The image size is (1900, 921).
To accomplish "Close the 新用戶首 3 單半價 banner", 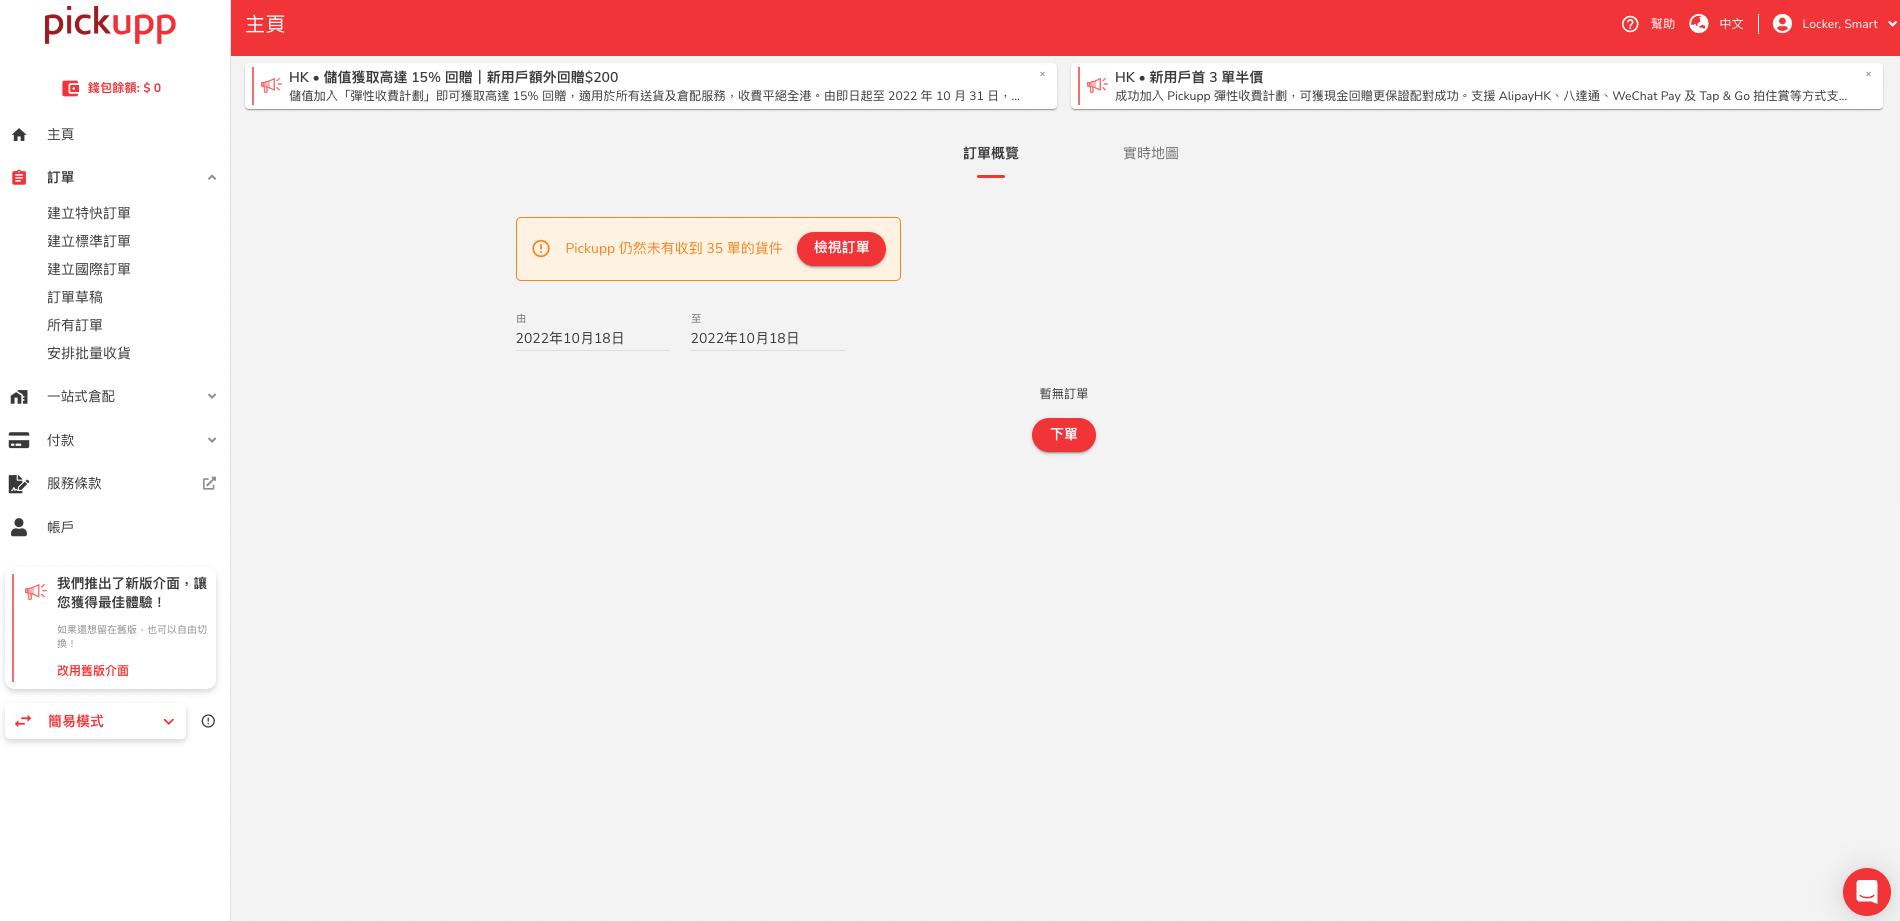I will [x=1868, y=74].
